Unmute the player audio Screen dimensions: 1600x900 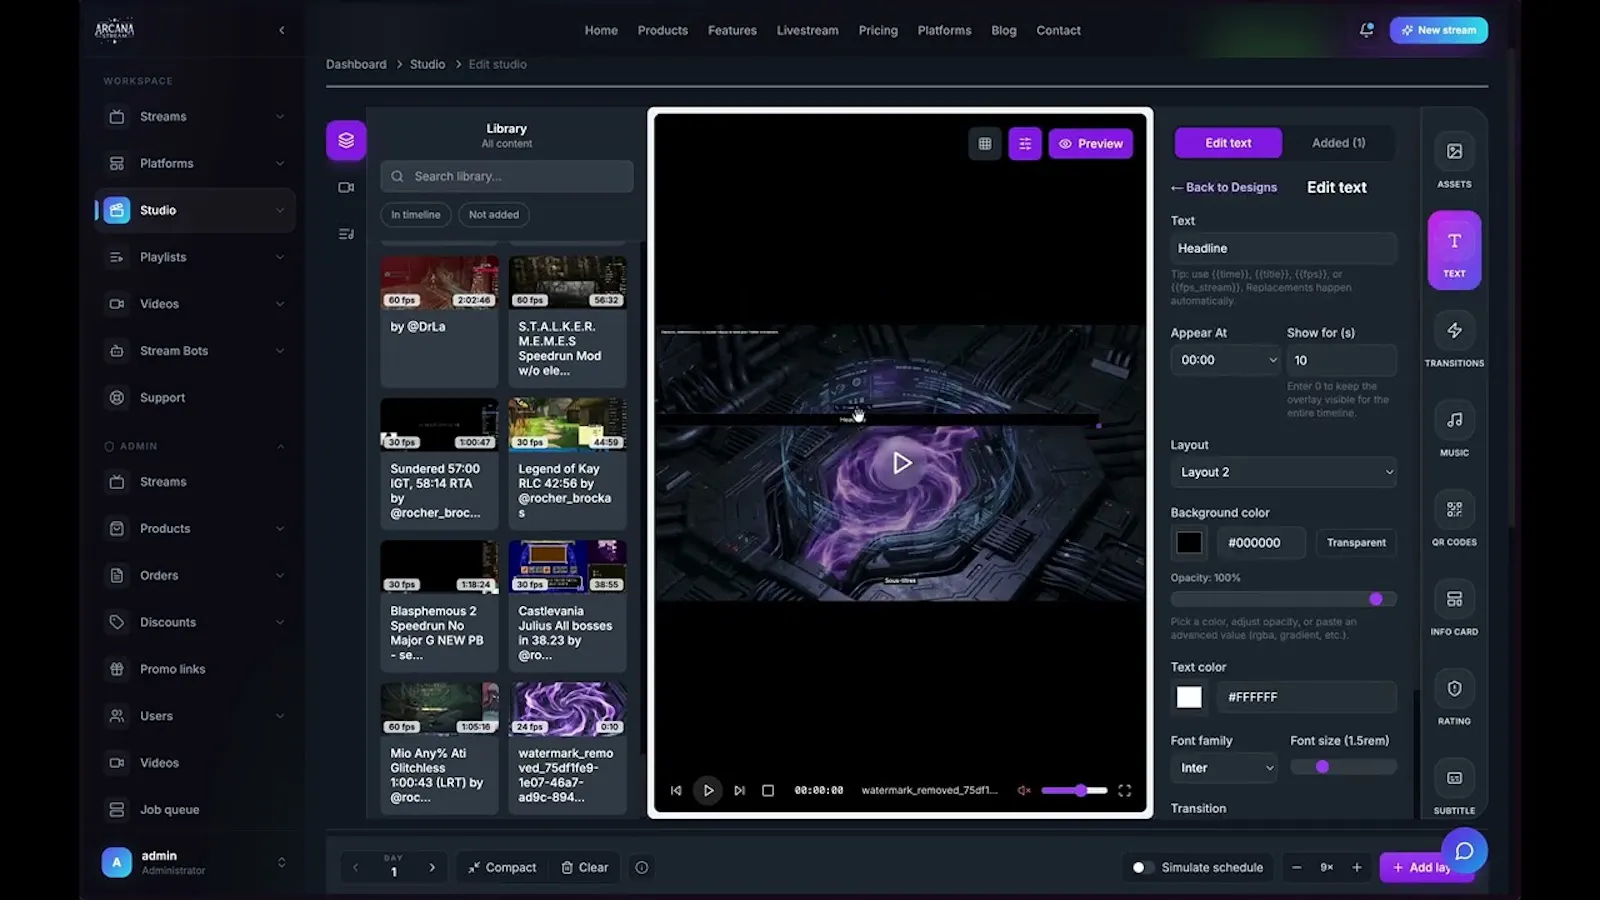(x=1024, y=790)
